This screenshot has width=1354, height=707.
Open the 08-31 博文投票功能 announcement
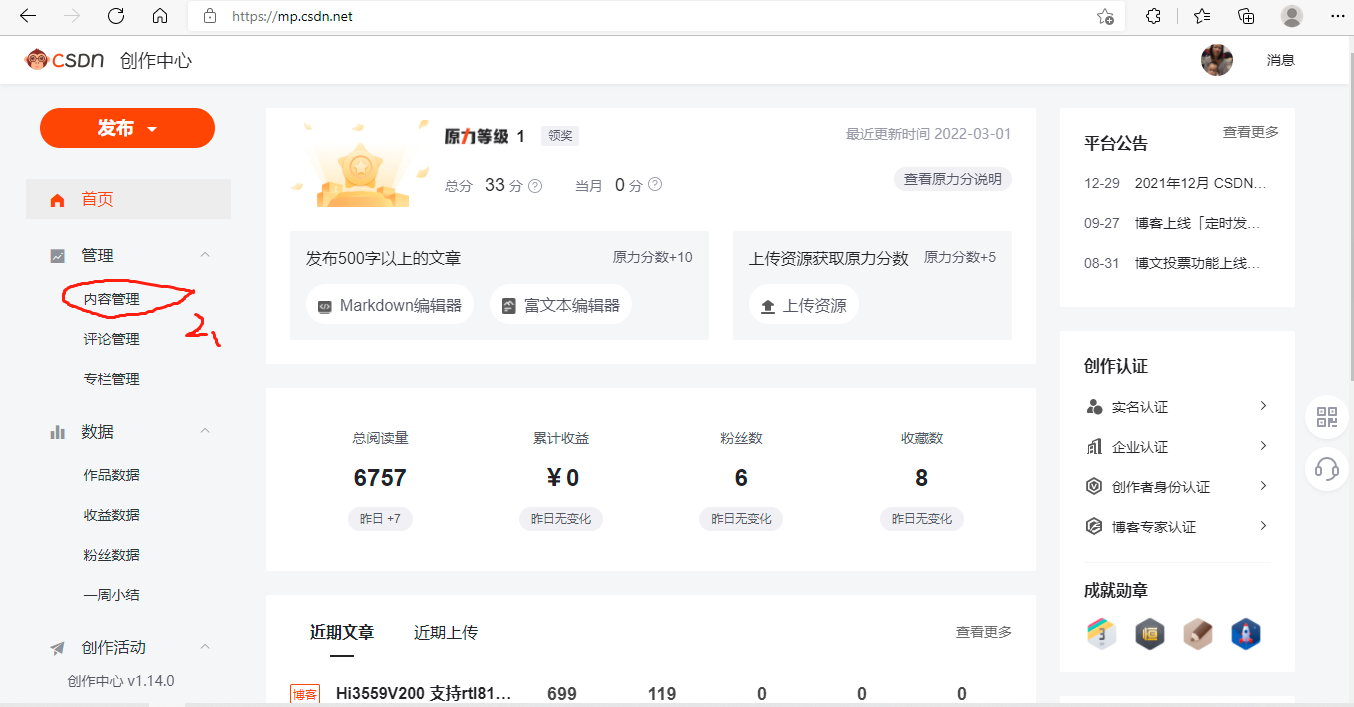1173,263
